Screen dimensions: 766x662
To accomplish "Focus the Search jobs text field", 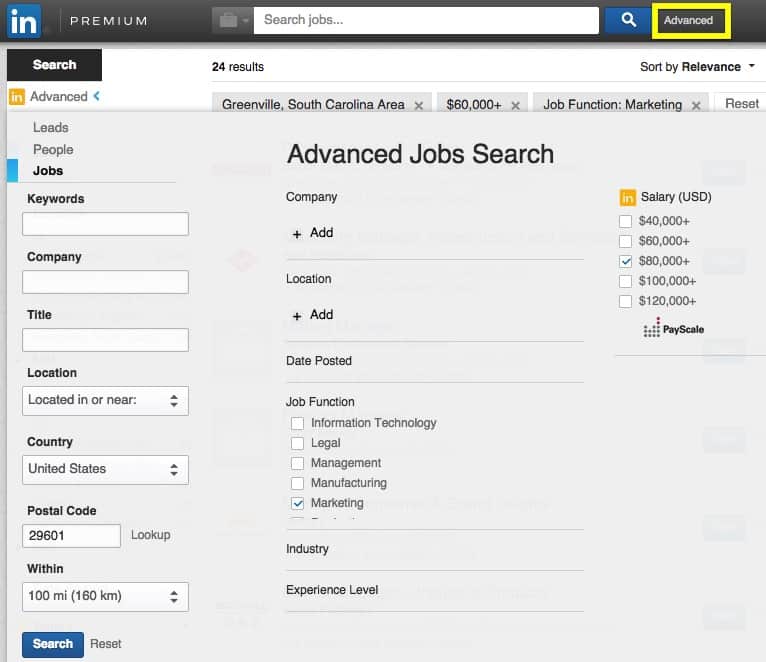I will point(426,20).
